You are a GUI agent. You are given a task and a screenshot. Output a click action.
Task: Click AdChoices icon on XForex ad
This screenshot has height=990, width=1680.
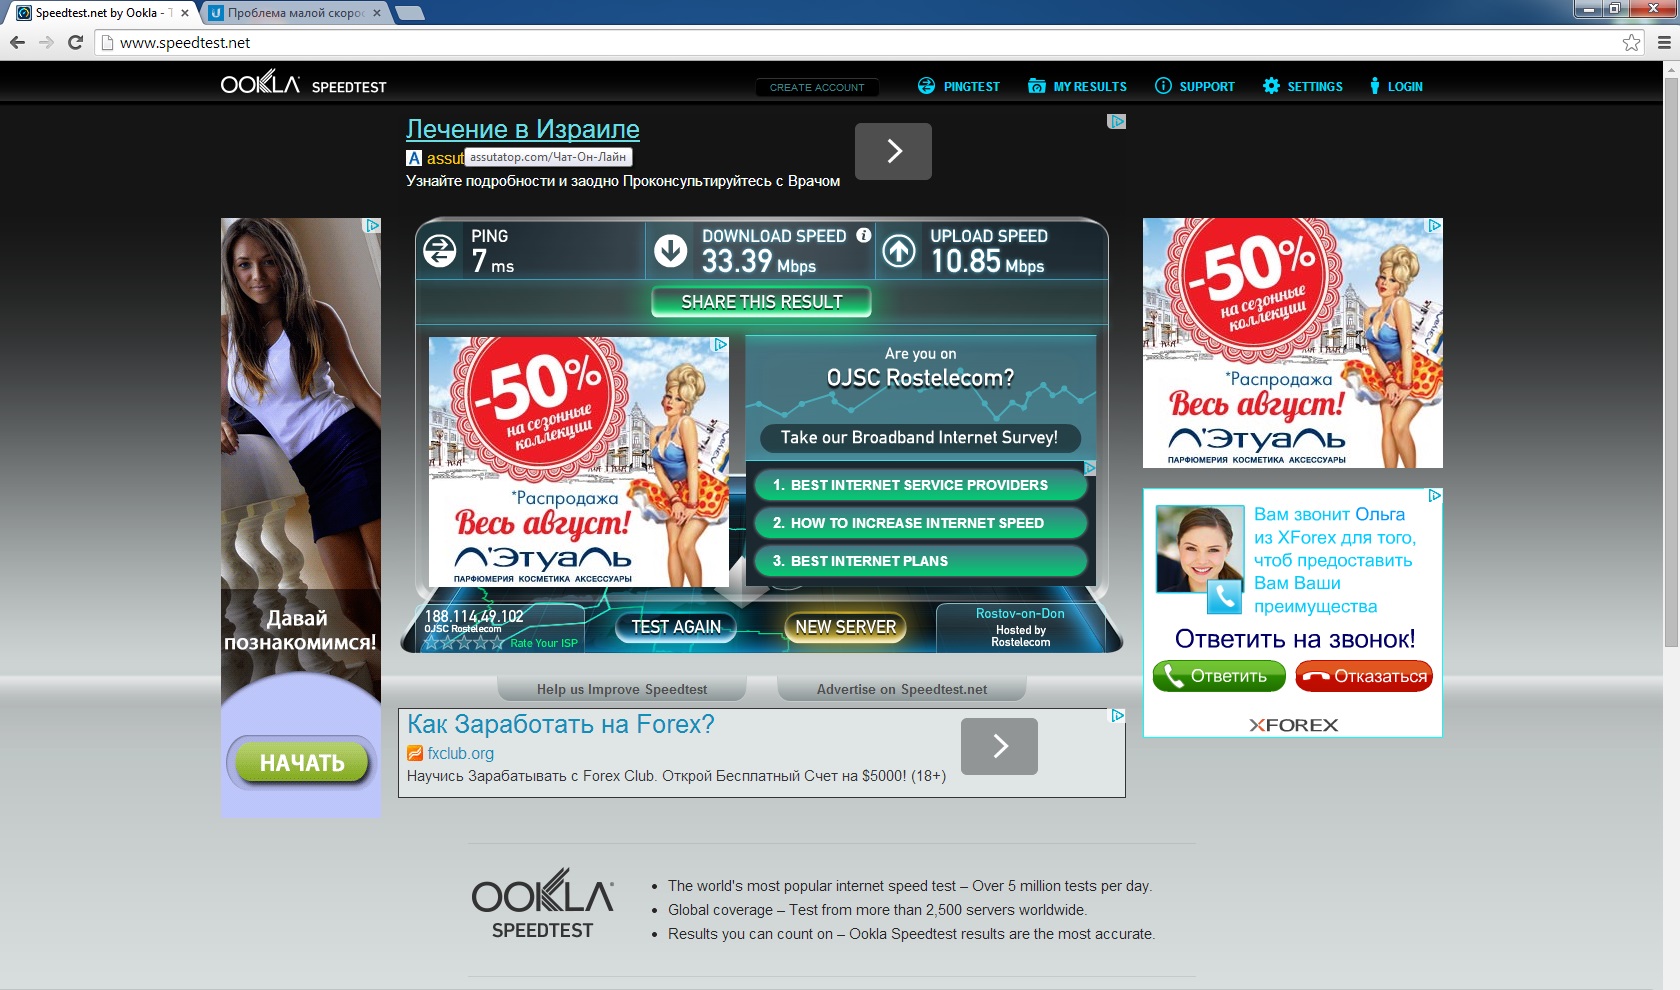point(1434,495)
